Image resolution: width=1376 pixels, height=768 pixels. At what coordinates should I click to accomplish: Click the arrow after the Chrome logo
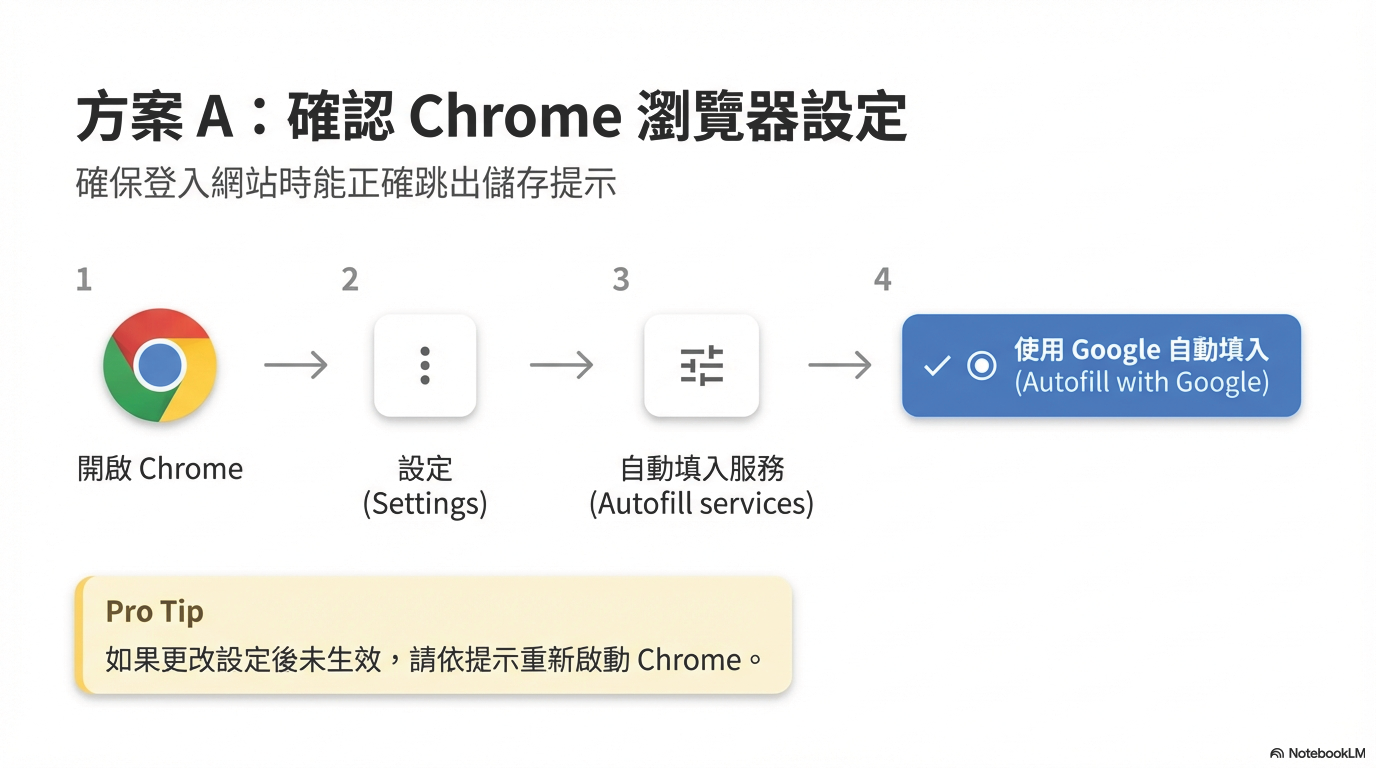[x=296, y=366]
